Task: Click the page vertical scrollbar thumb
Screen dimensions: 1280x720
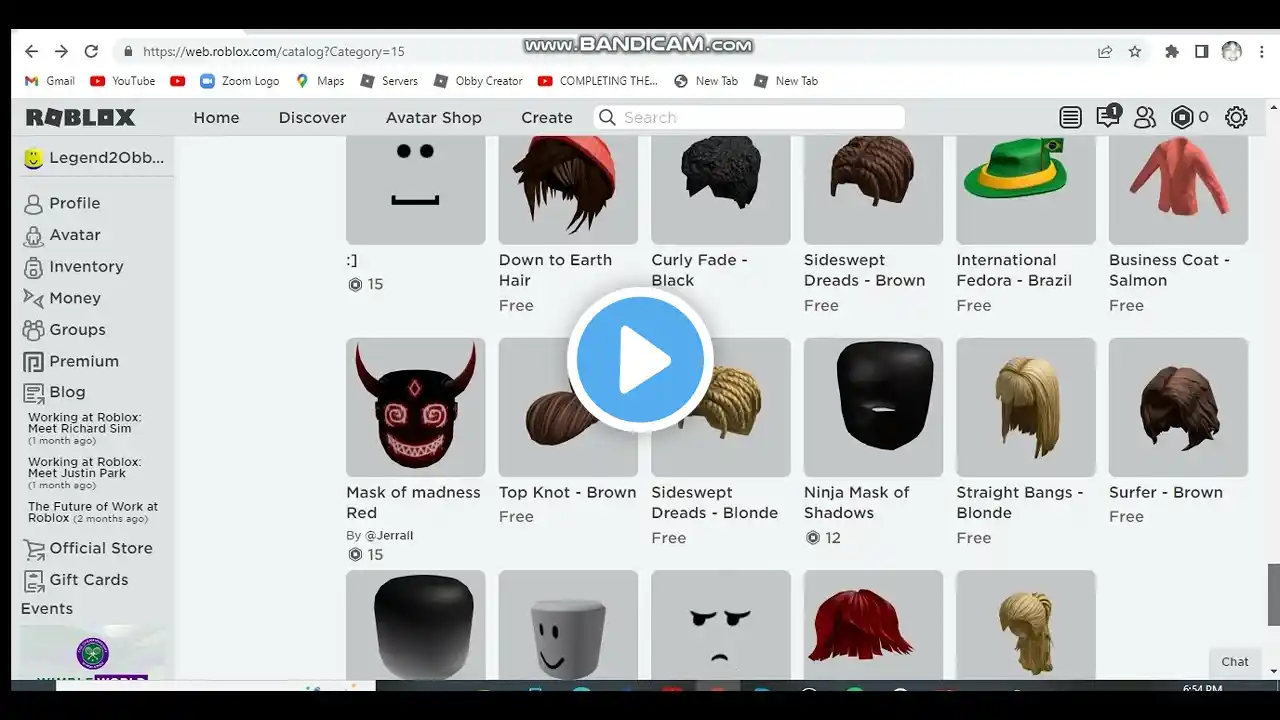Action: pyautogui.click(x=1273, y=594)
